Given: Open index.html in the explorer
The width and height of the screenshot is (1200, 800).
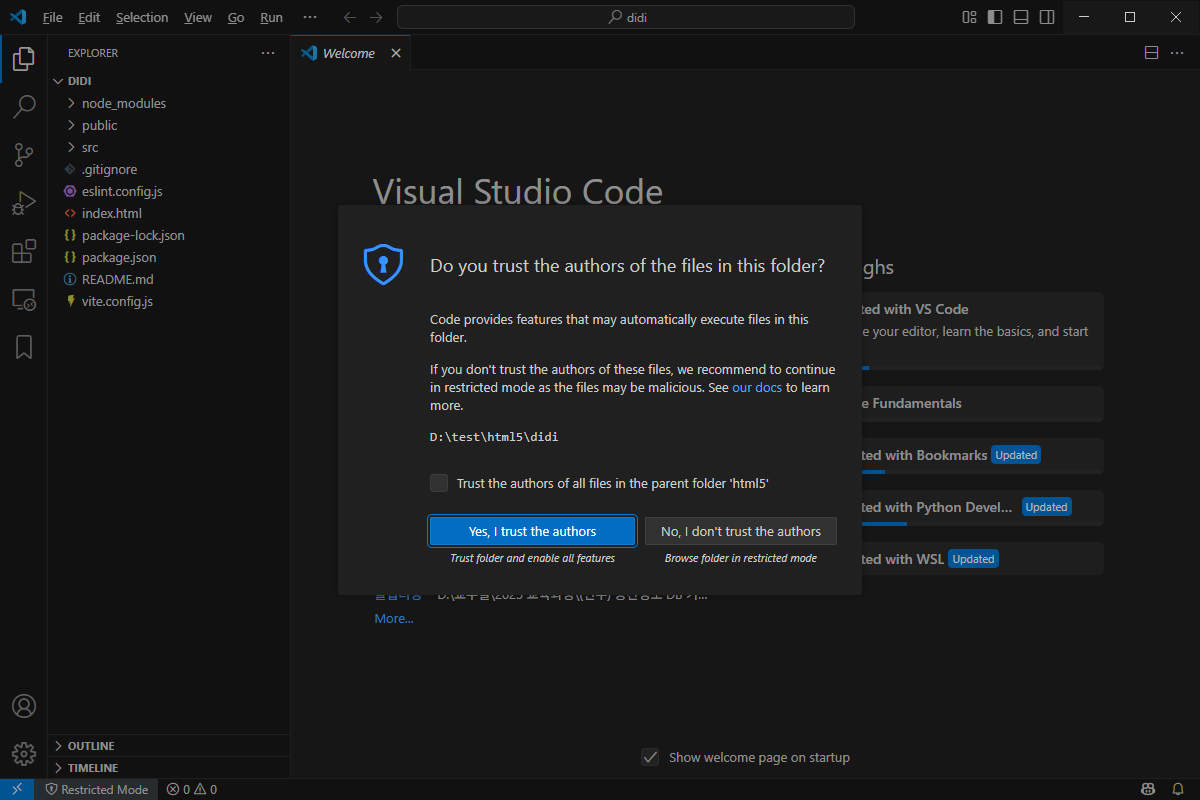Looking at the screenshot, I should (111, 213).
